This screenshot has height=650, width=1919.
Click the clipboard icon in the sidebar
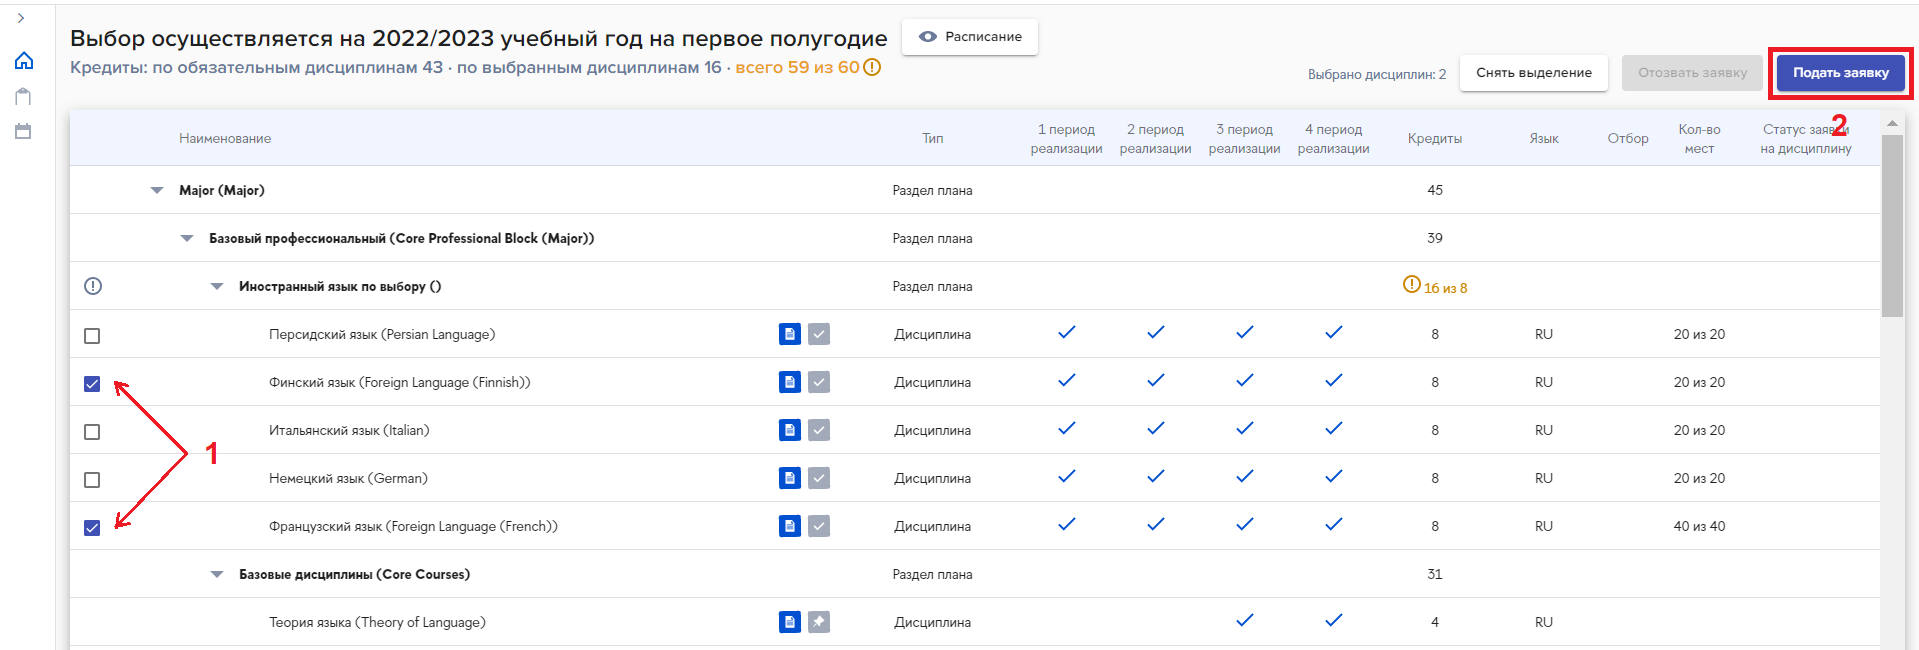tap(24, 96)
